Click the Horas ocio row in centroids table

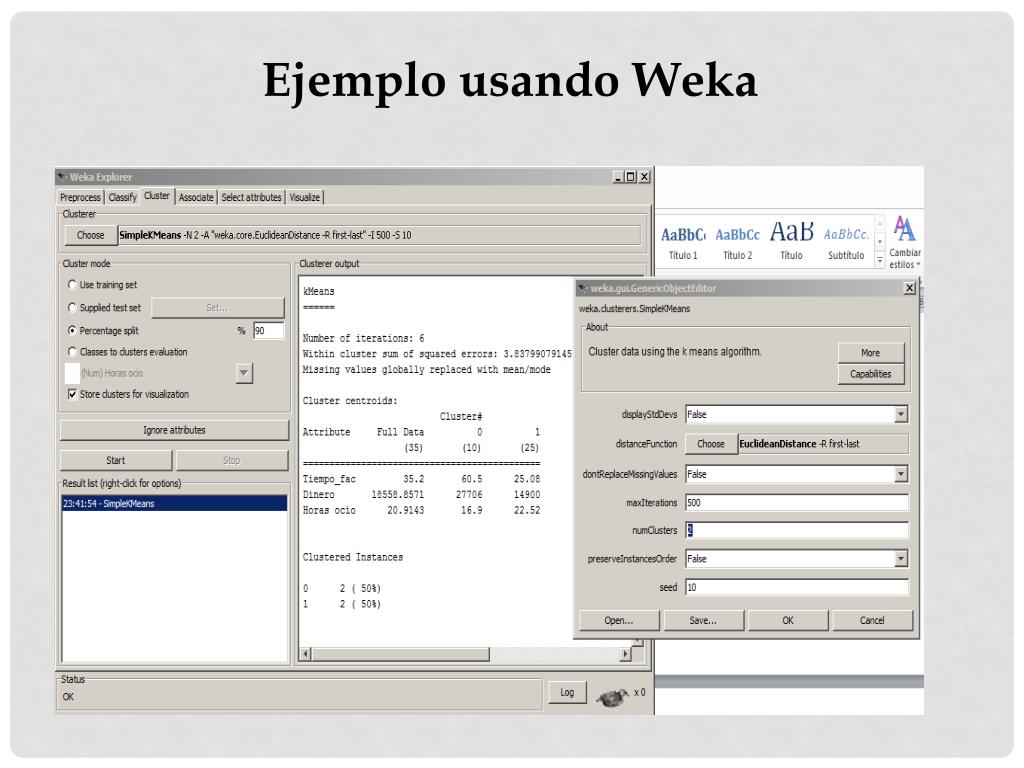tap(421, 511)
